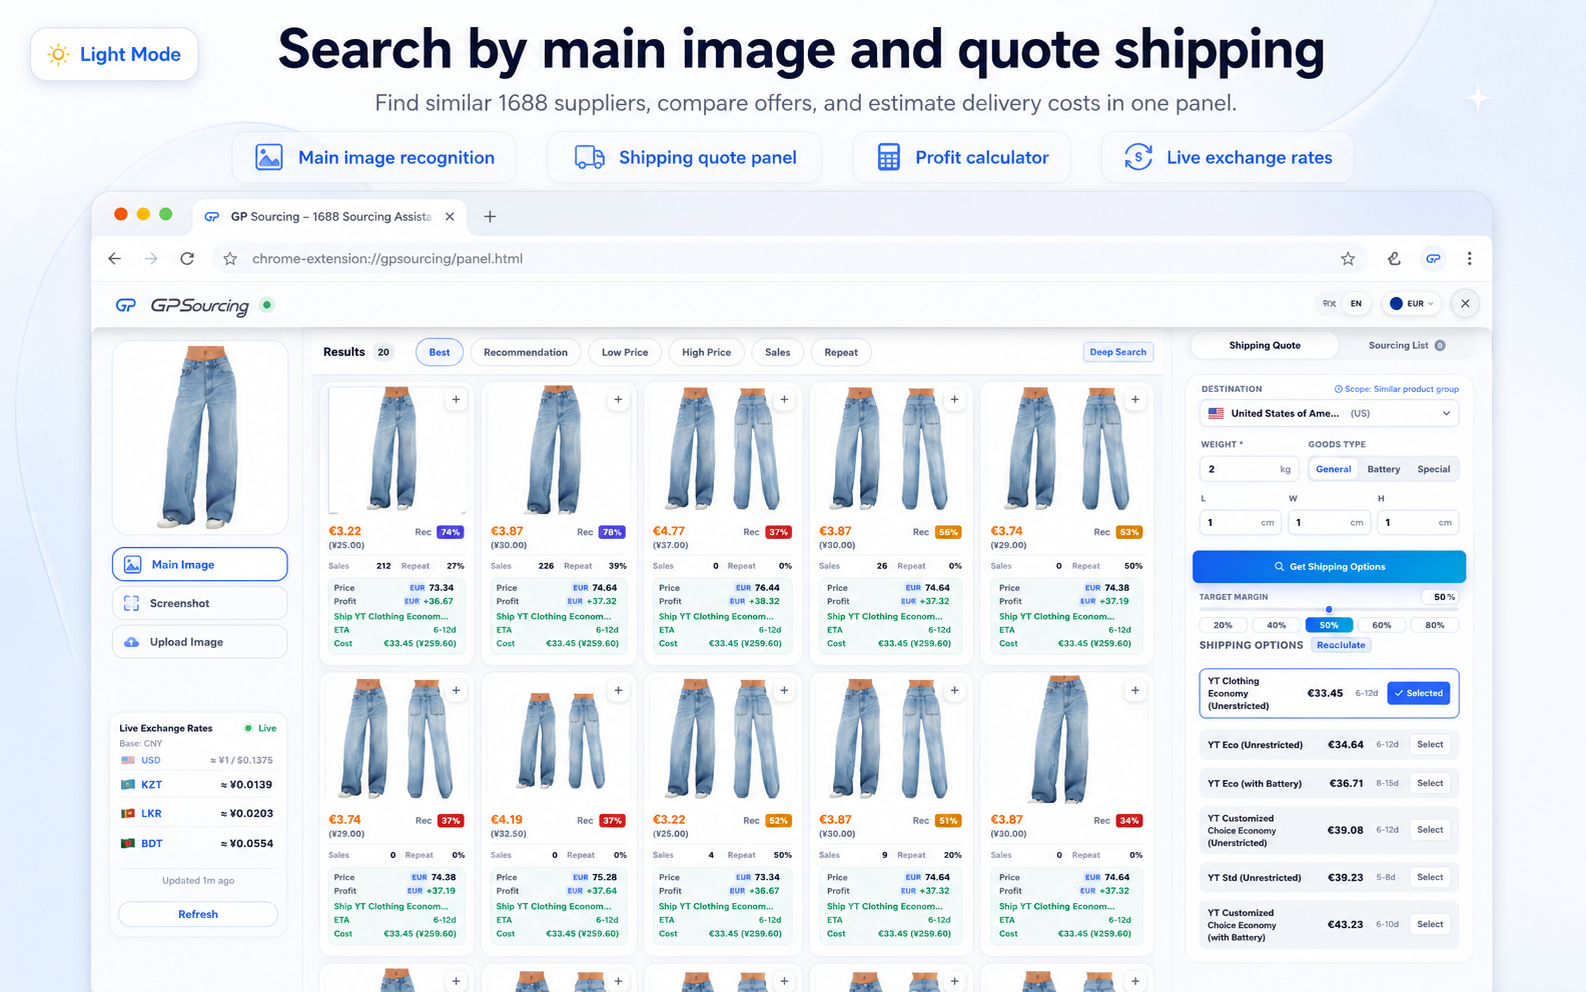Add the €3.87 56% product with plus icon
The width and height of the screenshot is (1586, 992).
(x=954, y=399)
